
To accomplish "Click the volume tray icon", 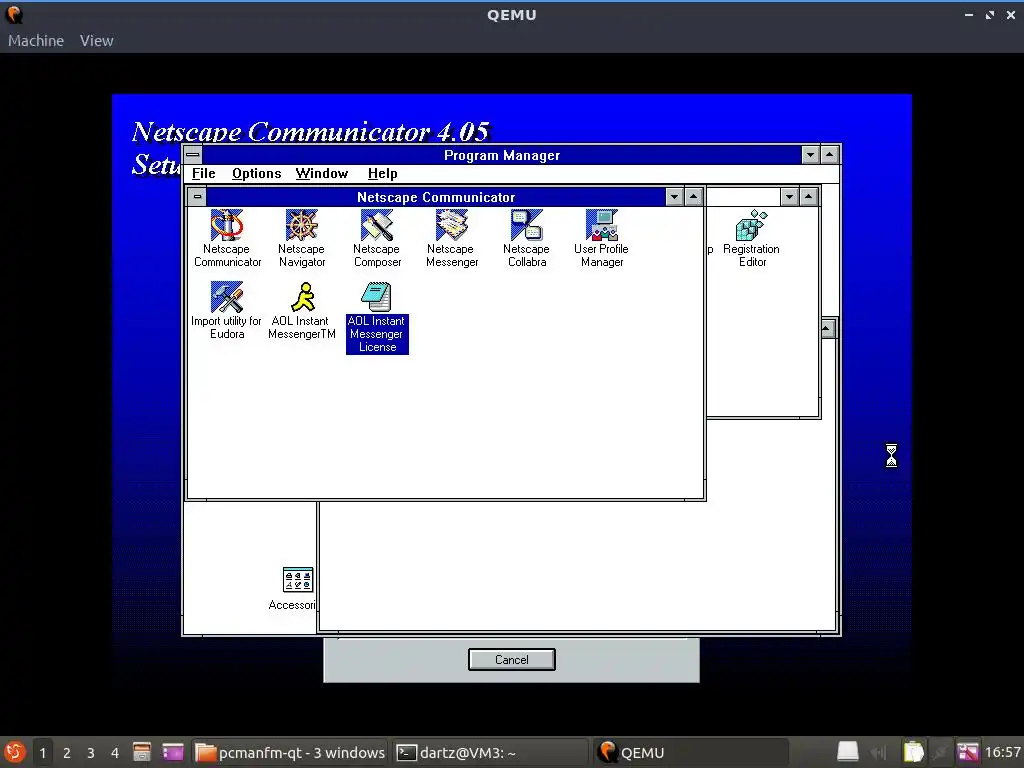I will pos(879,753).
